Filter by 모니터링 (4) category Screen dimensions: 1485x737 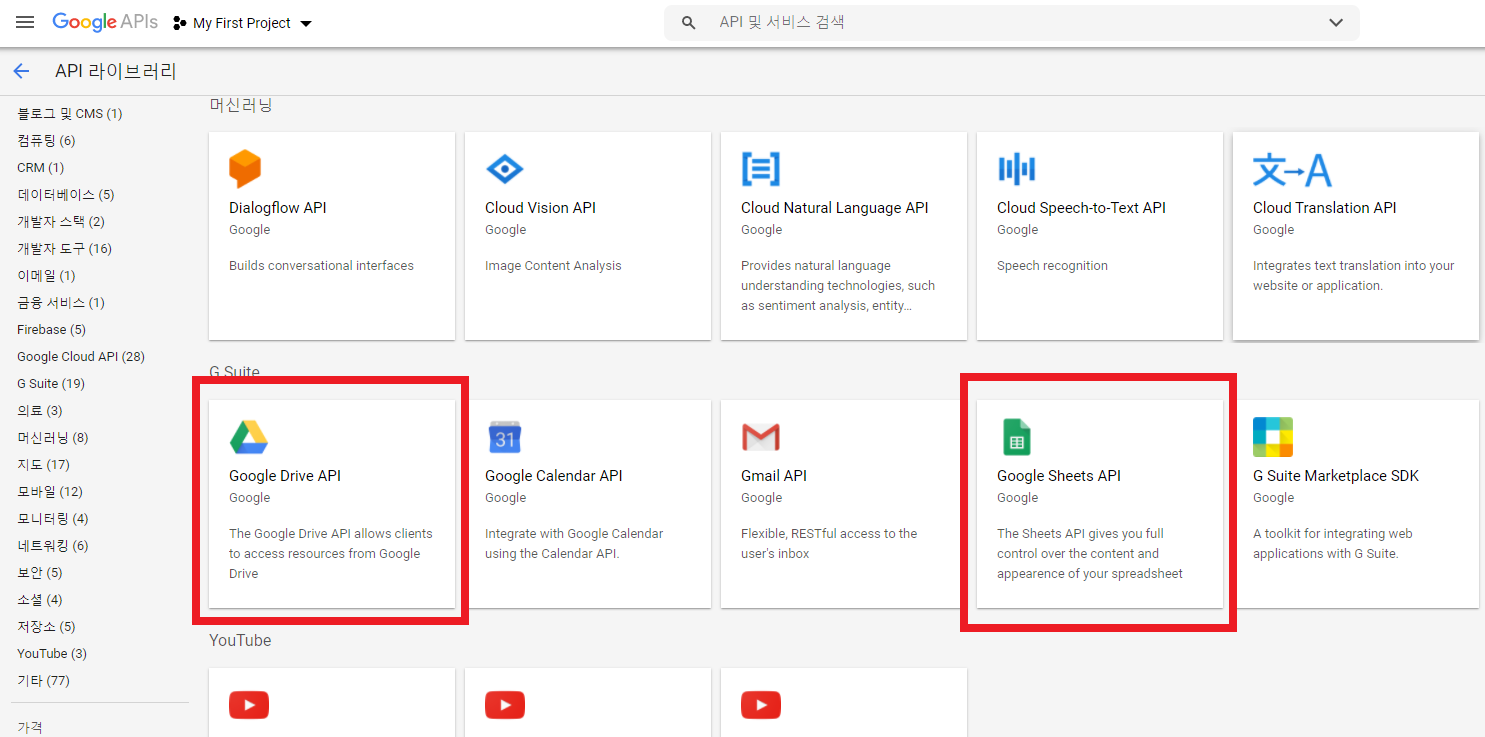pos(53,519)
